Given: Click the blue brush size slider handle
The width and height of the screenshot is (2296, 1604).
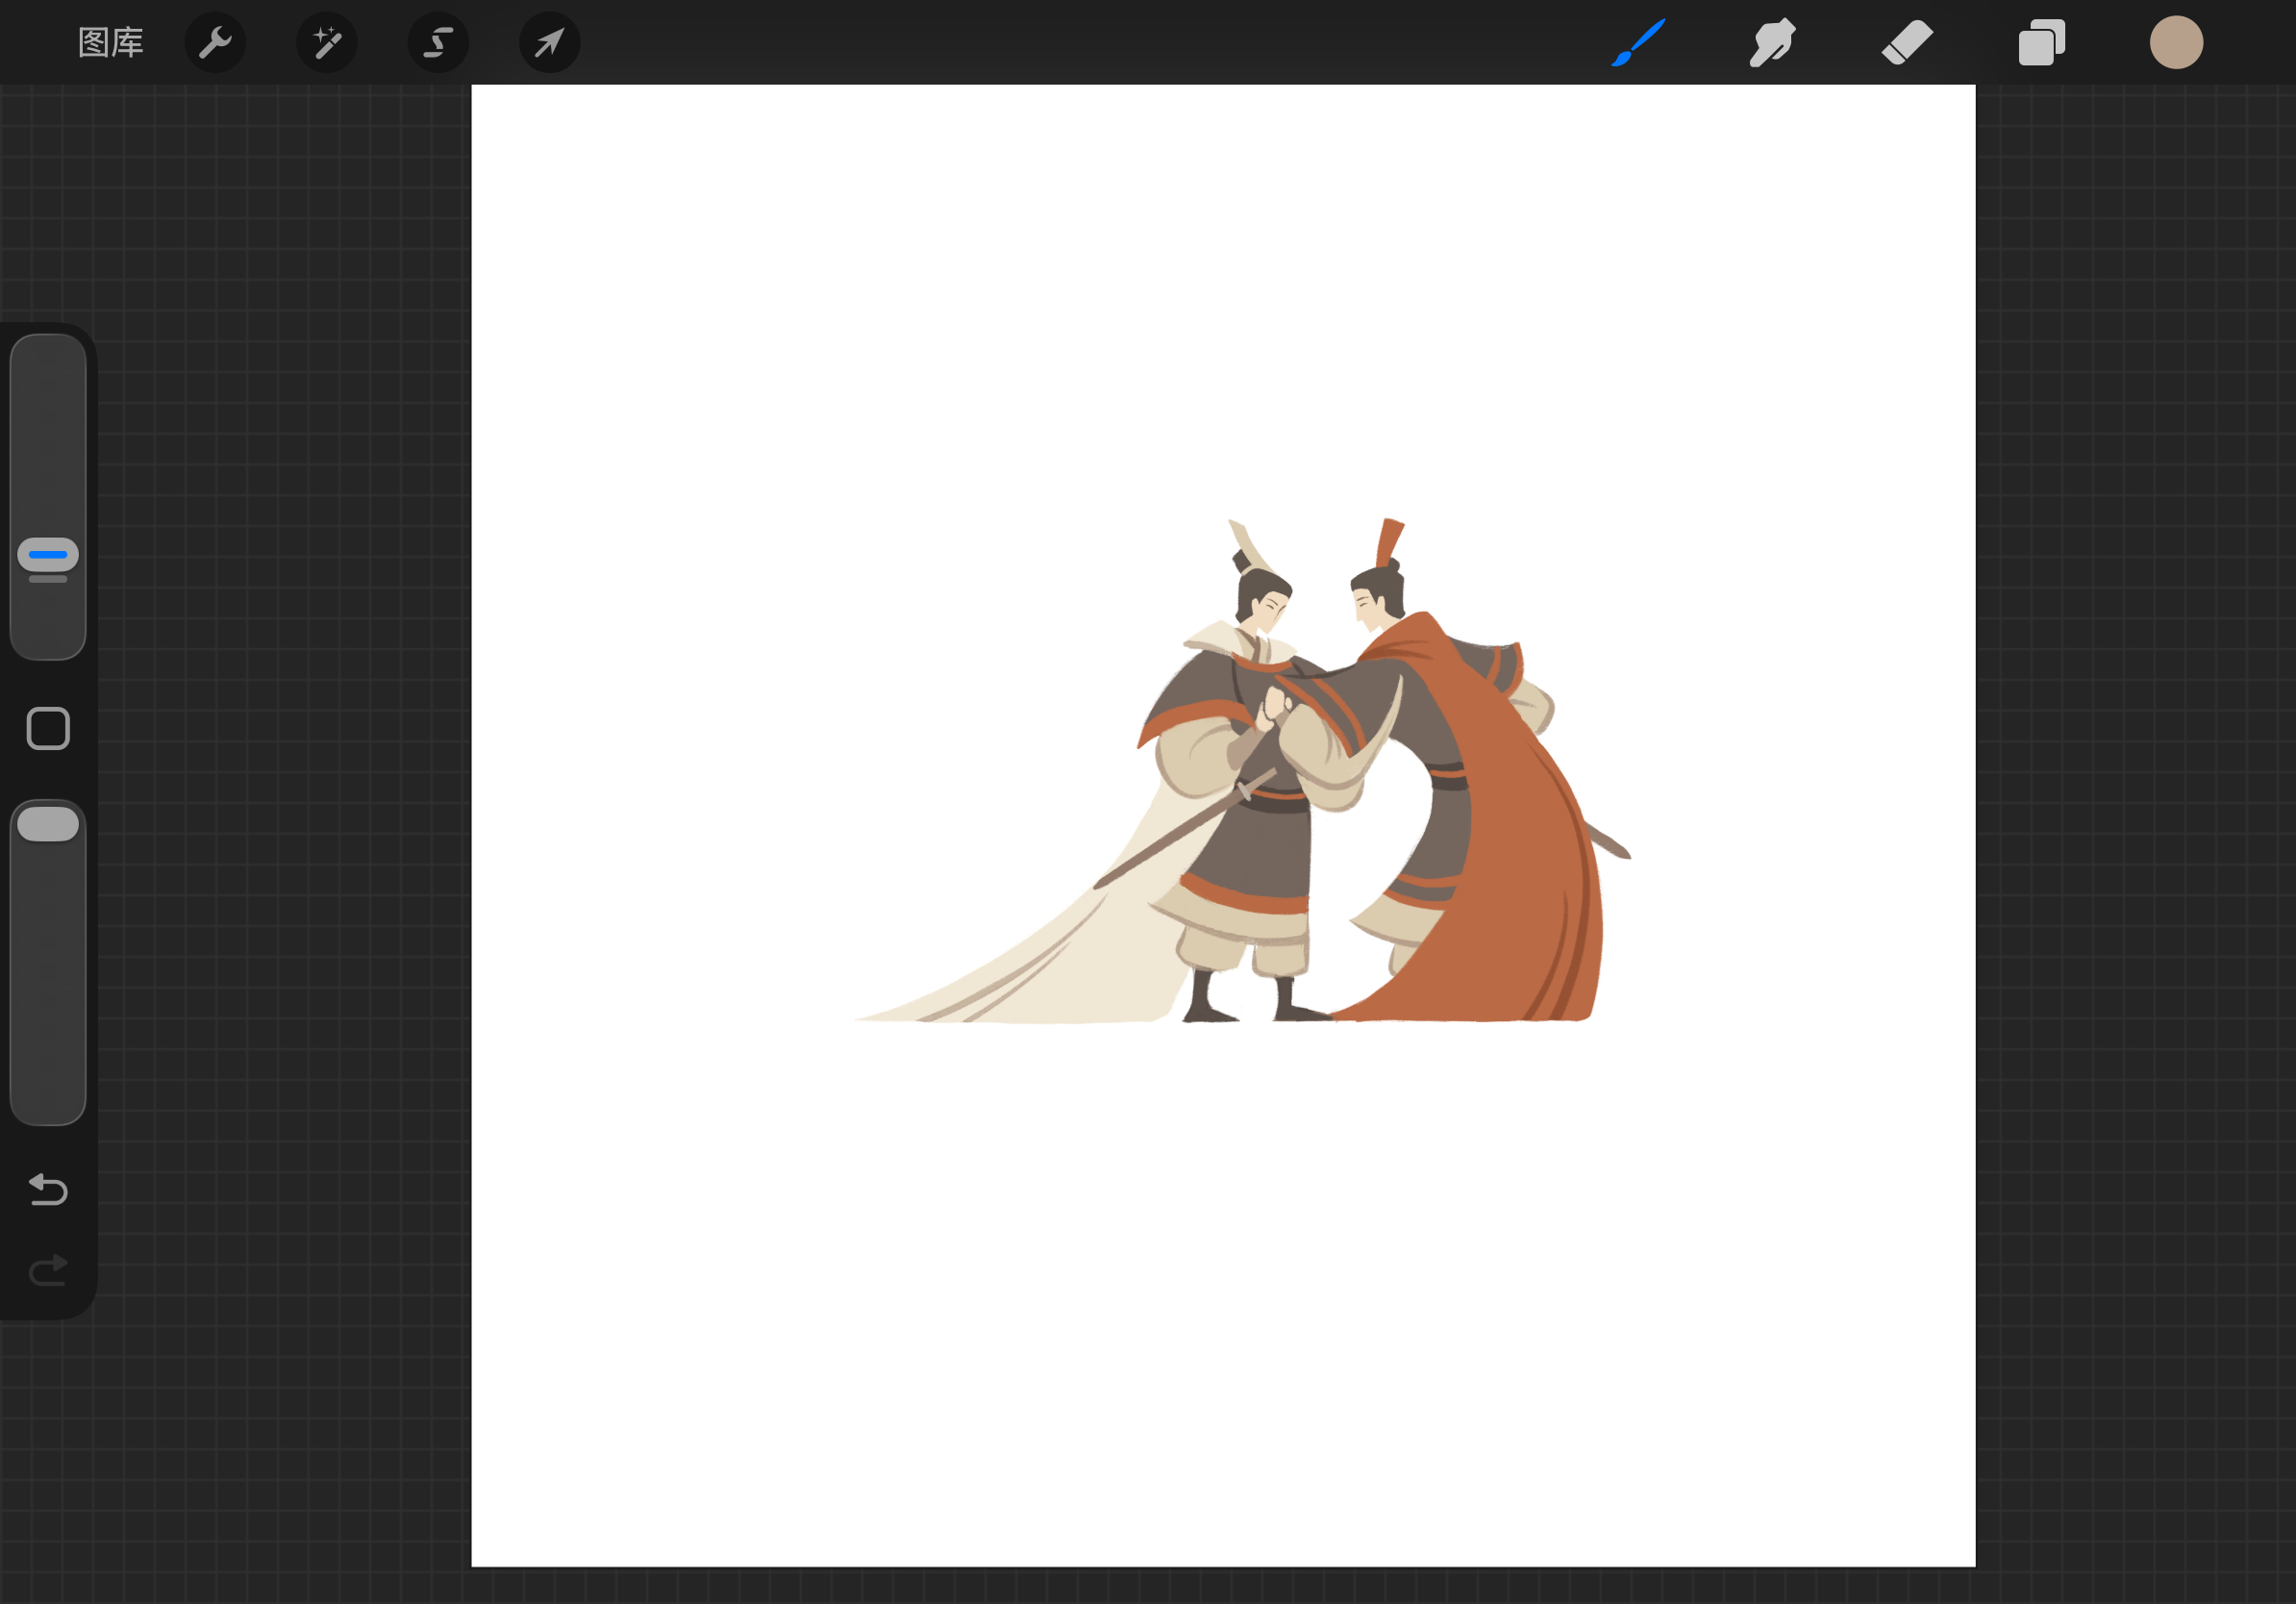Looking at the screenshot, I should [48, 555].
